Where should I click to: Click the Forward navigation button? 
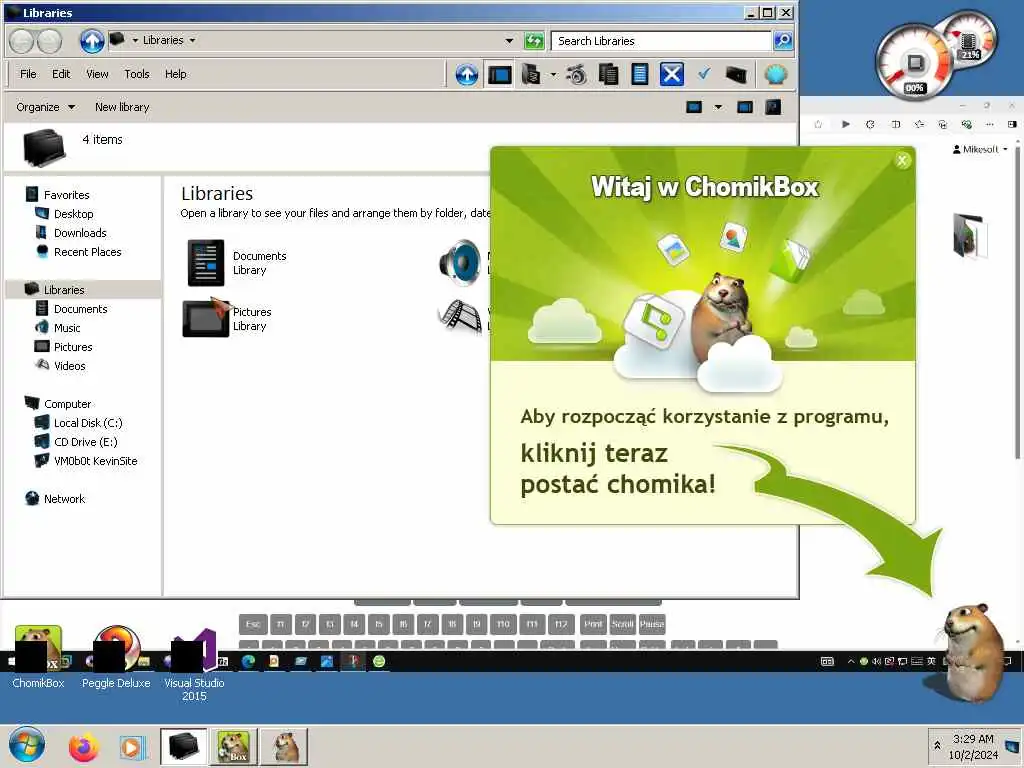coord(49,41)
